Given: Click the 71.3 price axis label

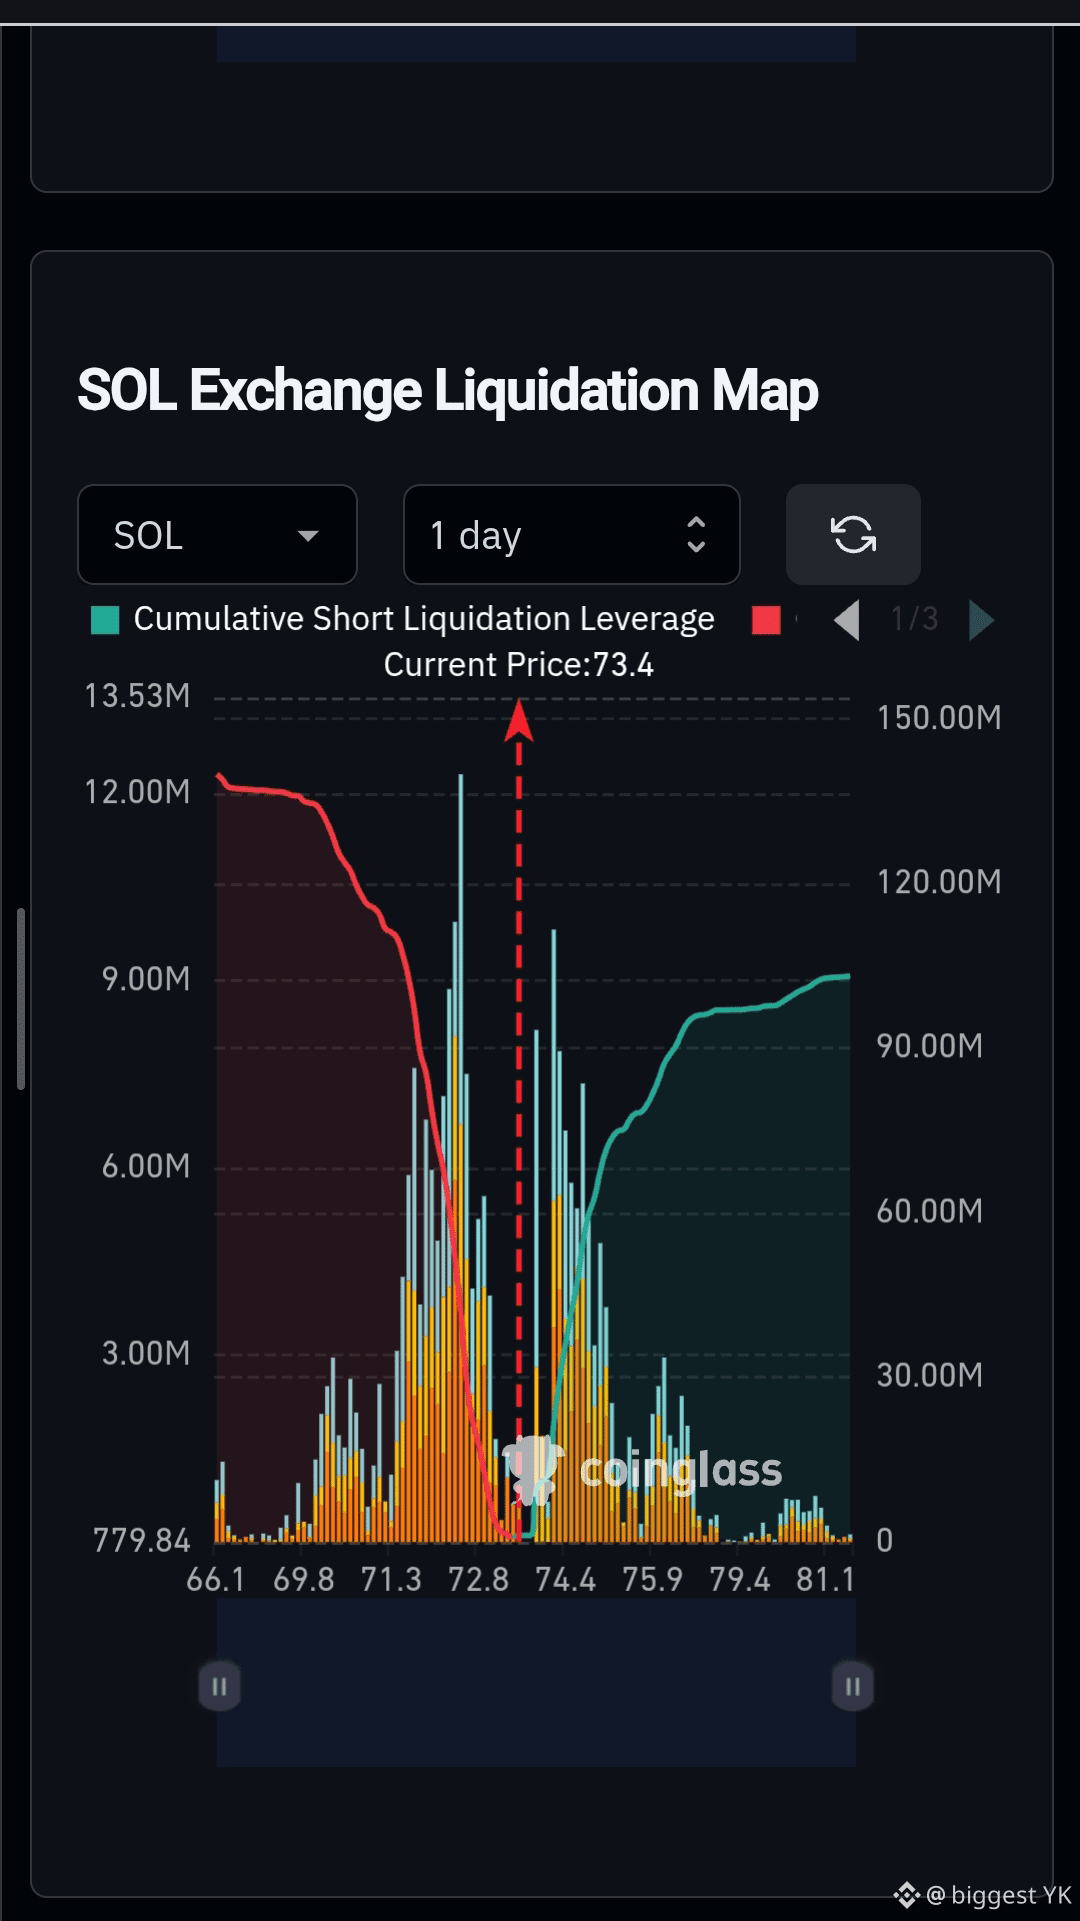Looking at the screenshot, I should [x=391, y=1580].
